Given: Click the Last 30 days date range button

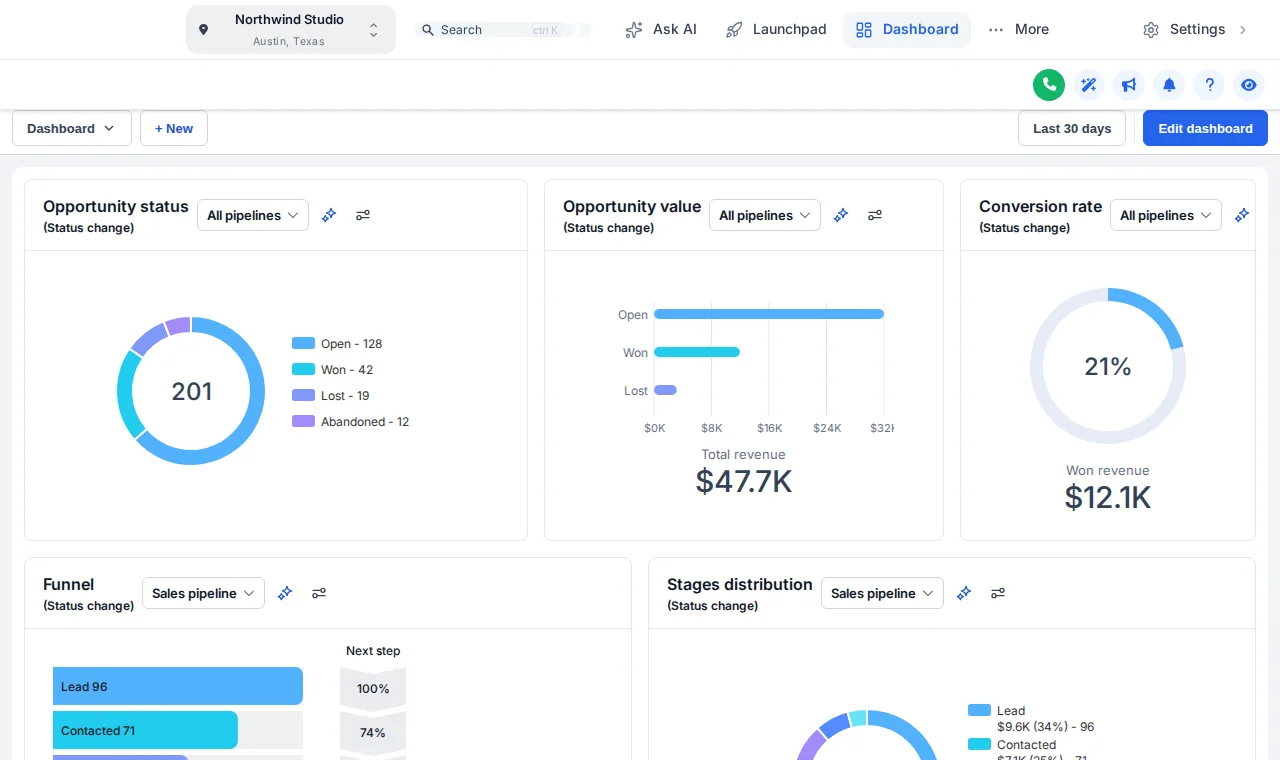Looking at the screenshot, I should [x=1072, y=128].
